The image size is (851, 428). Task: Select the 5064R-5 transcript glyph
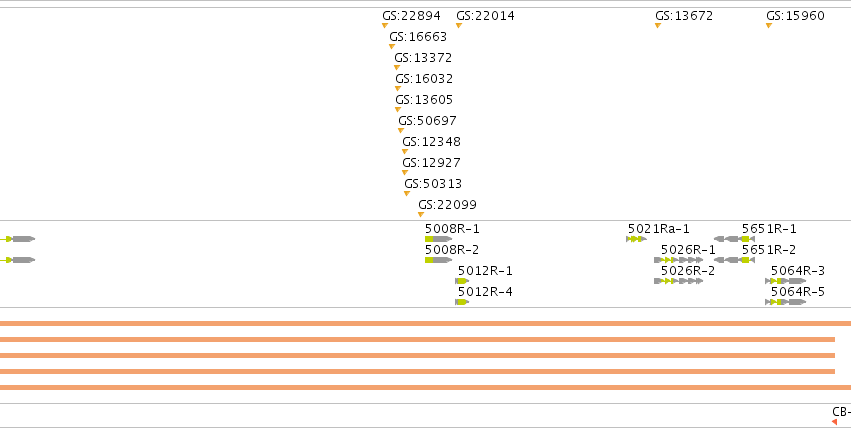tap(786, 302)
